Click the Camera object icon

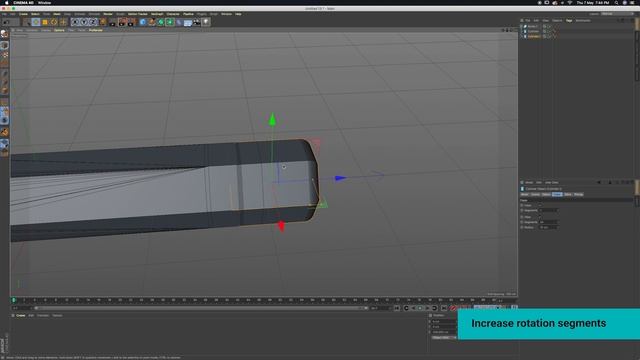point(197,22)
